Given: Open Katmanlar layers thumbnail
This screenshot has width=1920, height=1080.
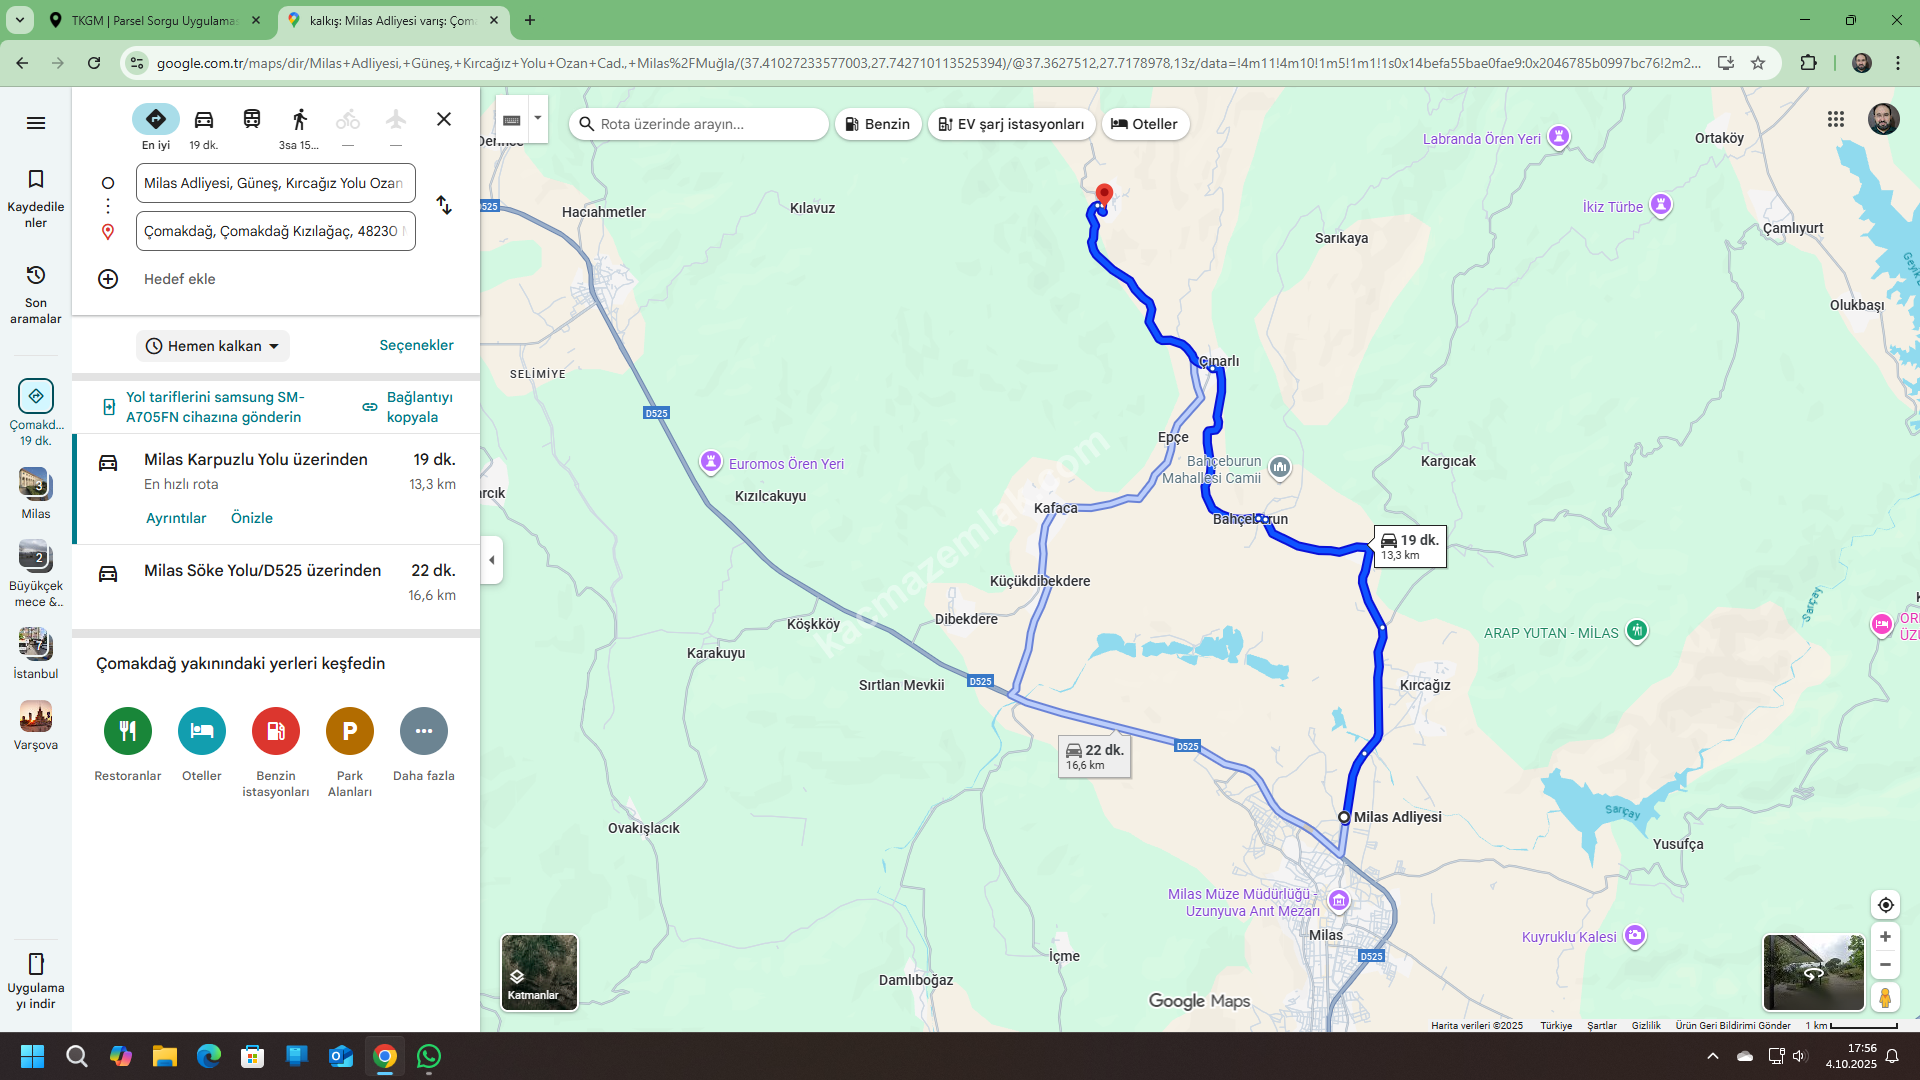Looking at the screenshot, I should 539,972.
